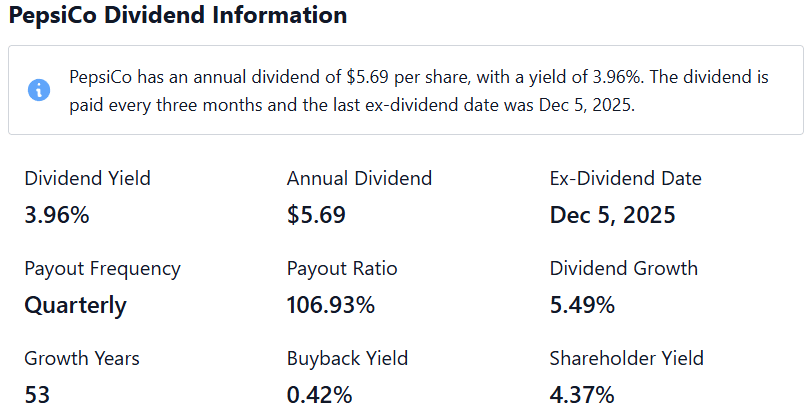The height and width of the screenshot is (415, 807).
Task: Click the 0.42% buyback yield value
Action: (320, 395)
